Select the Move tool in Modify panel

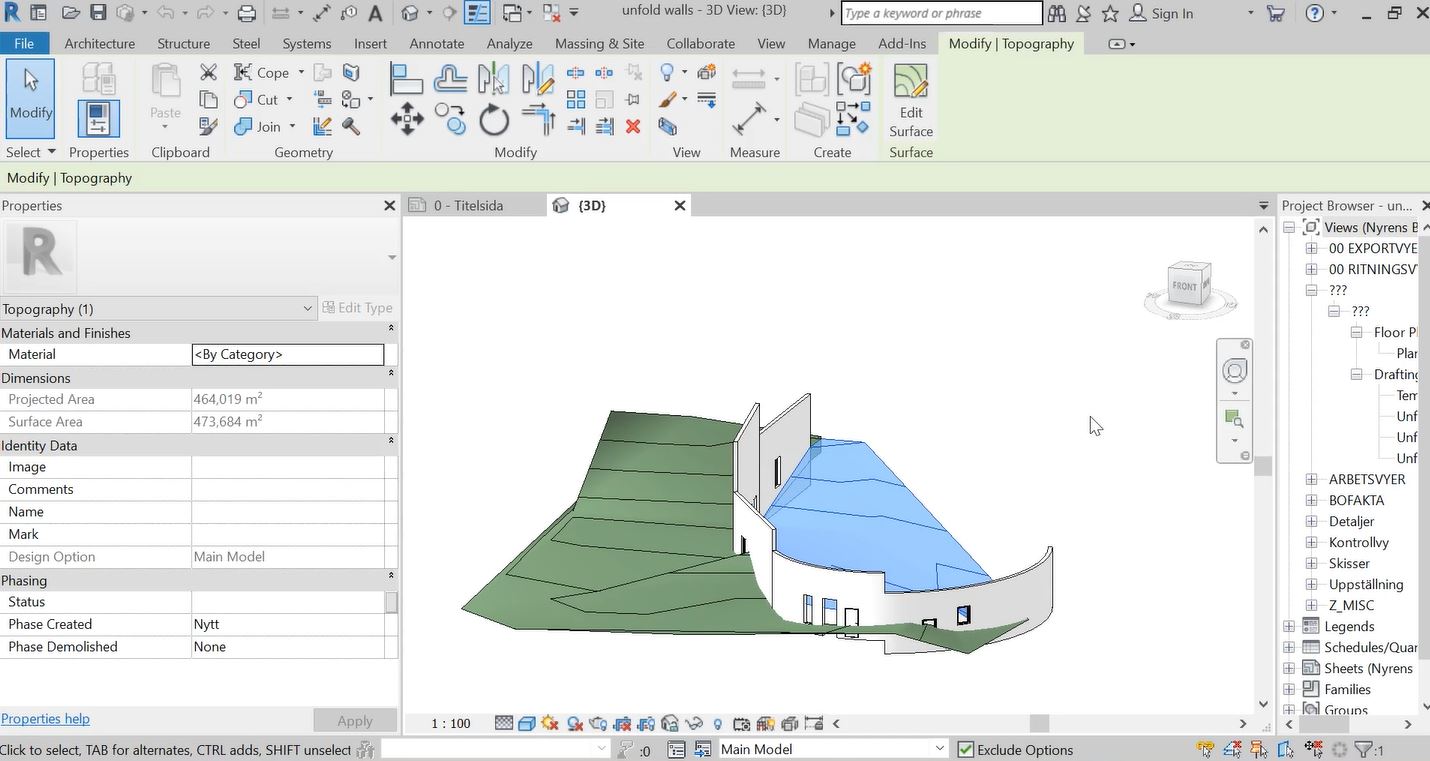[407, 122]
